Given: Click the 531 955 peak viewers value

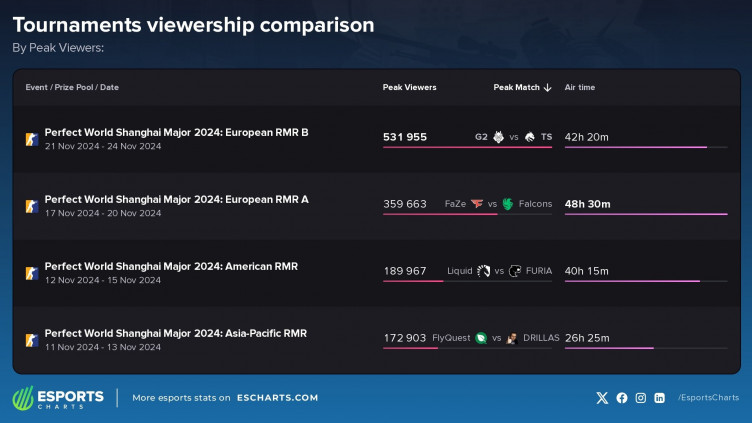Looking at the screenshot, I should (405, 137).
